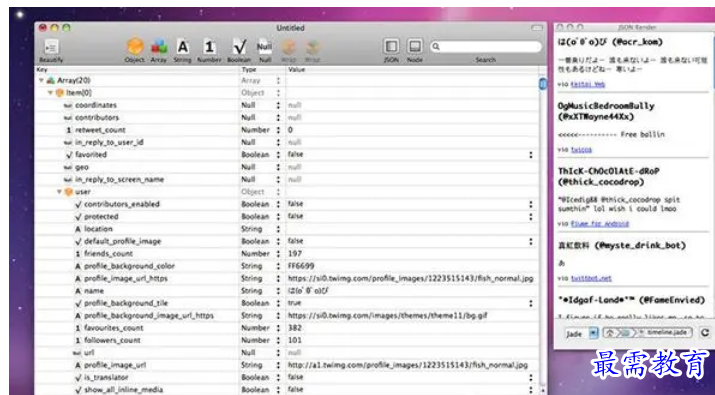Open the Jade template language dropdown
715x395 pixels.
coord(581,333)
